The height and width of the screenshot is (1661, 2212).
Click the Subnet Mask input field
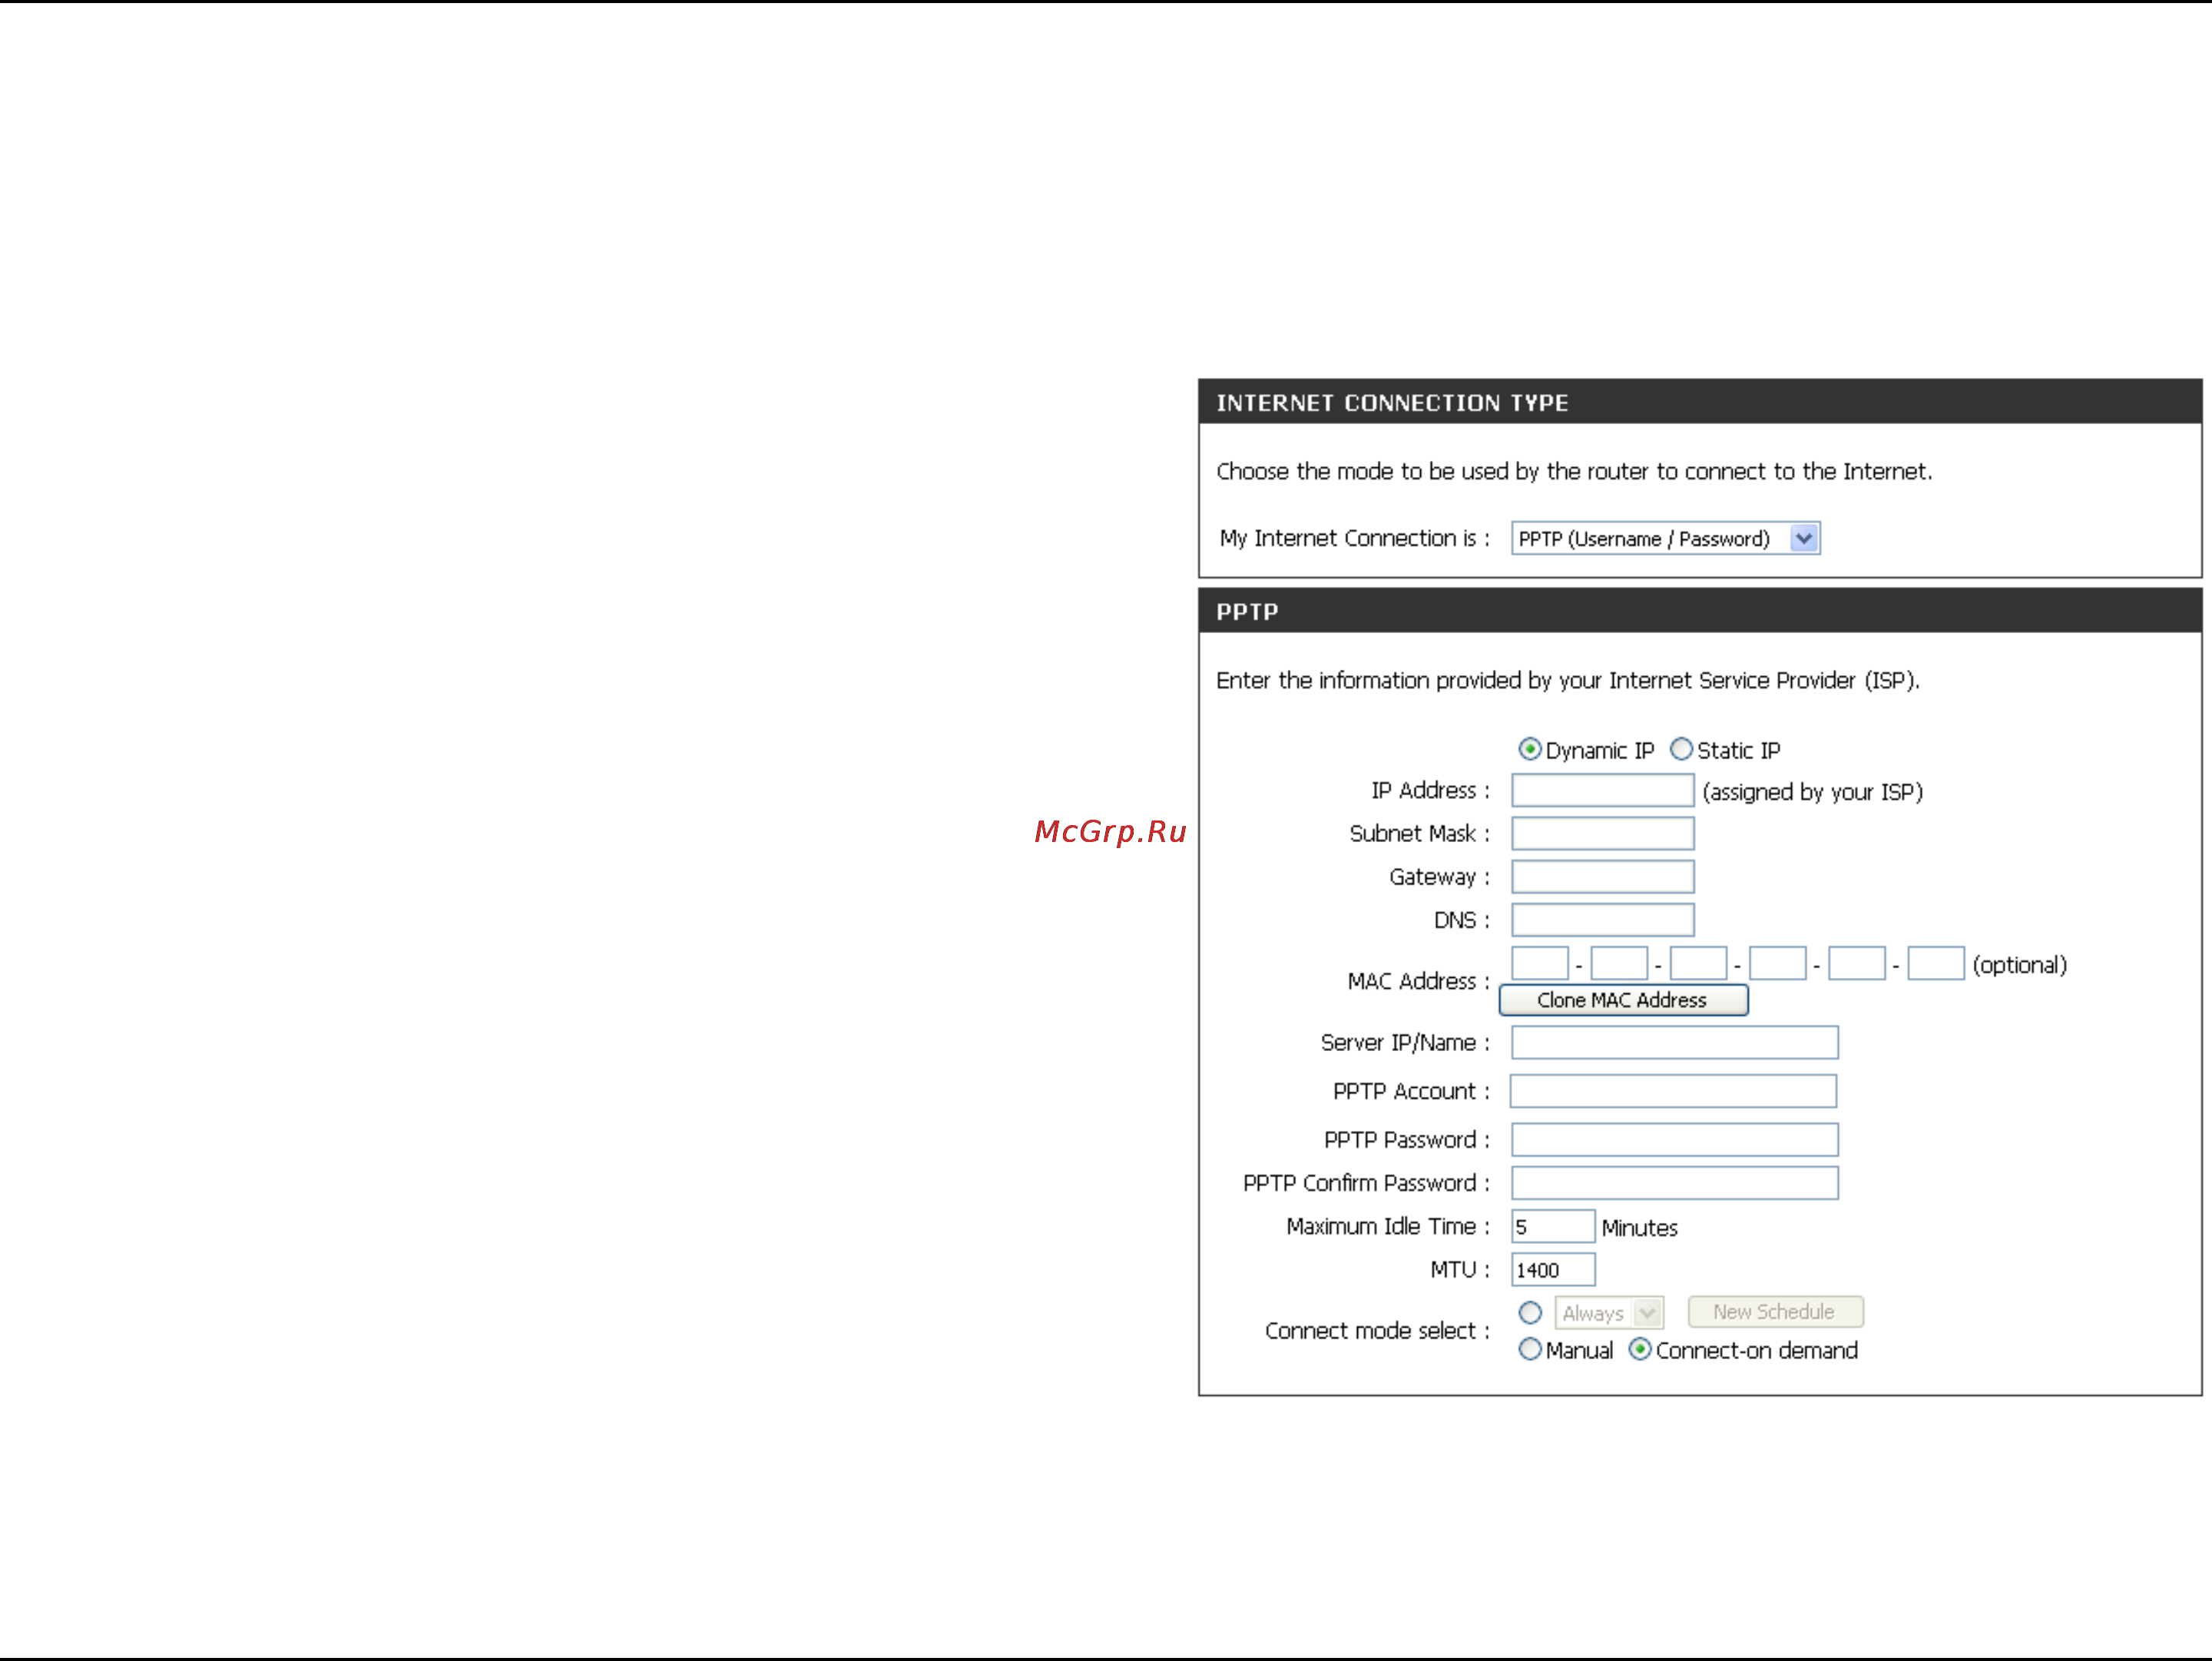click(1602, 833)
